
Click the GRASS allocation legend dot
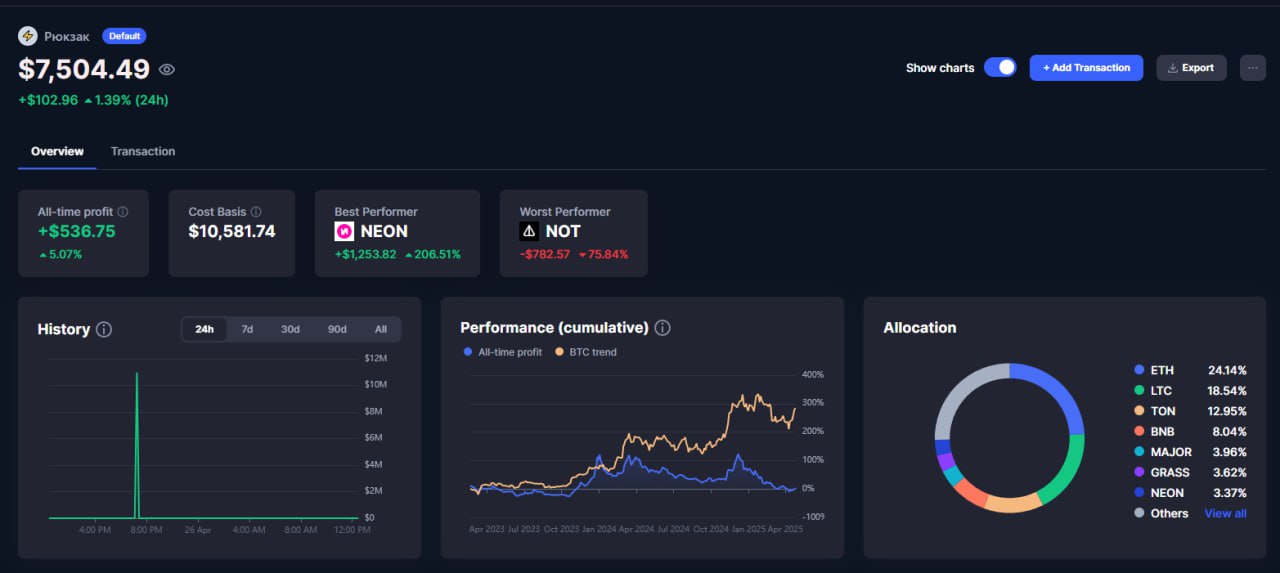pyautogui.click(x=1139, y=472)
